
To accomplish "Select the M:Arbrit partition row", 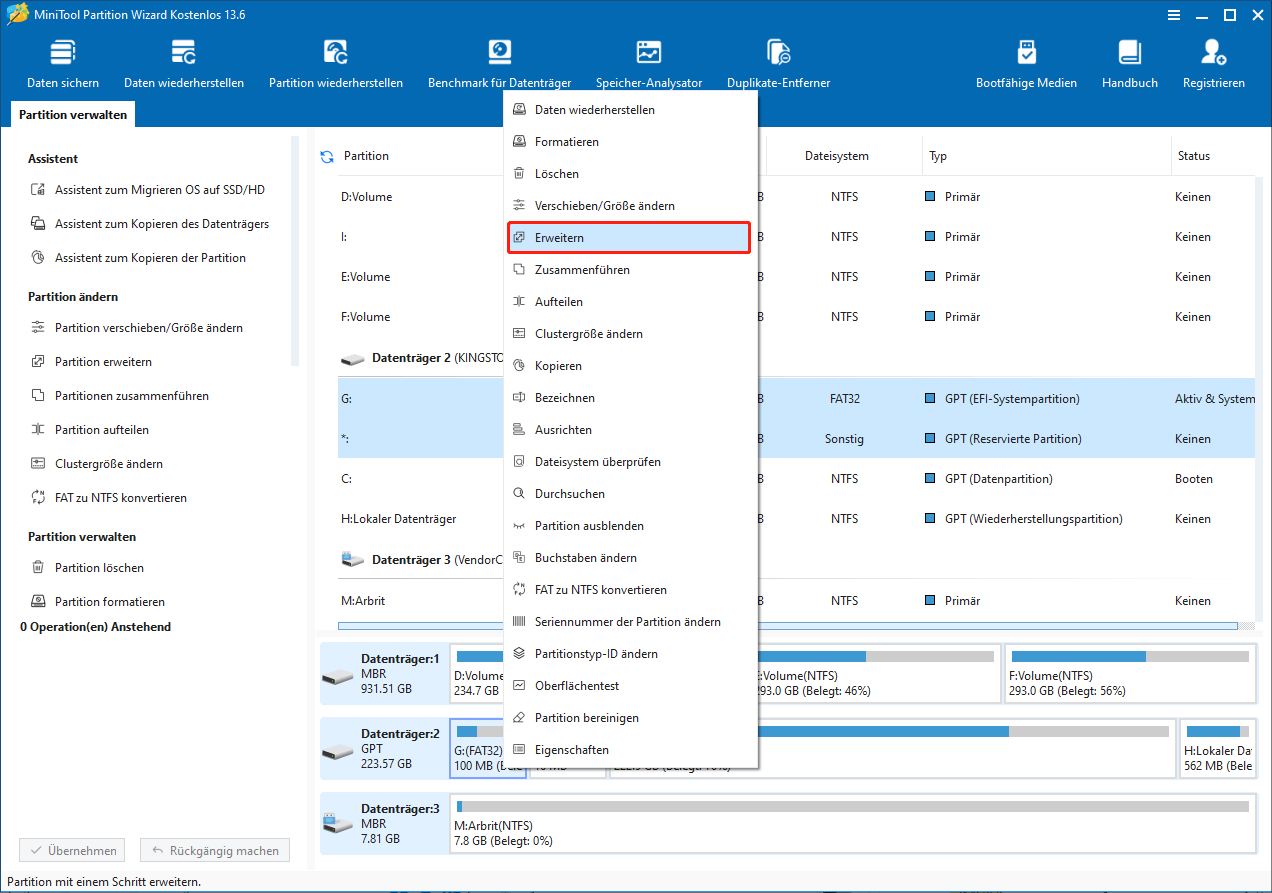I will pyautogui.click(x=796, y=601).
